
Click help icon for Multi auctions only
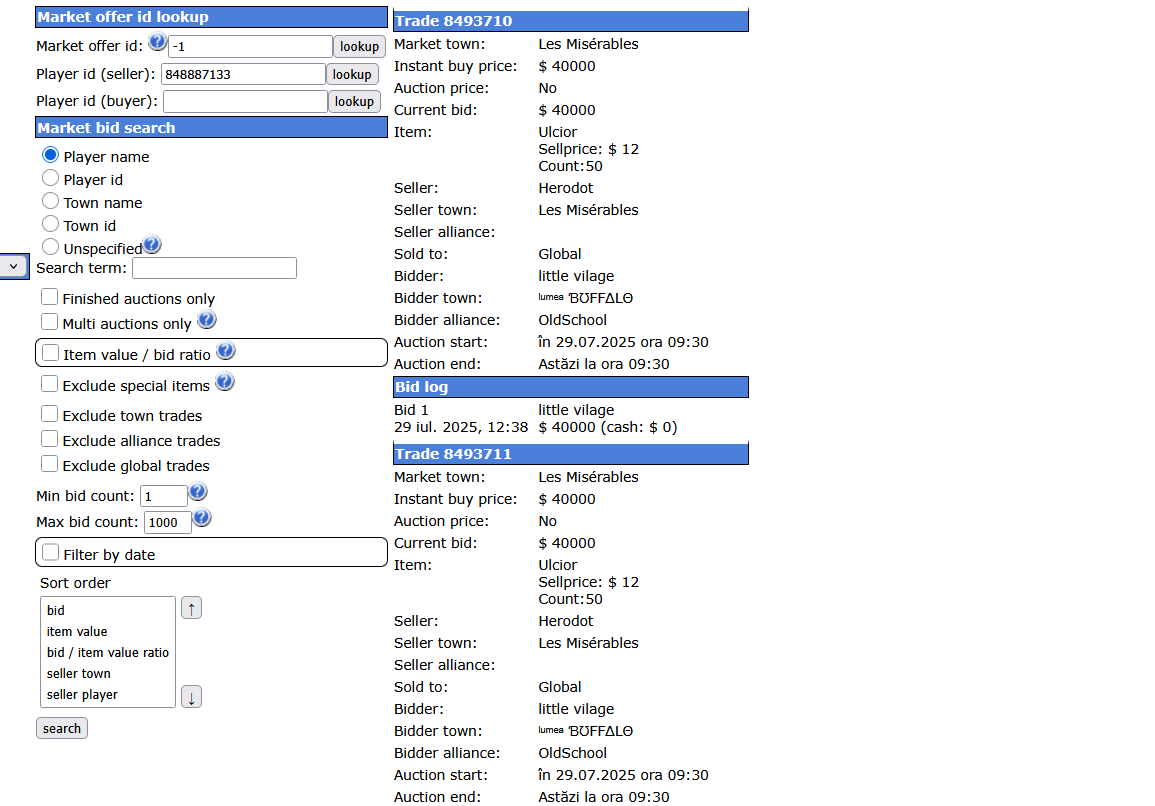coord(207,320)
